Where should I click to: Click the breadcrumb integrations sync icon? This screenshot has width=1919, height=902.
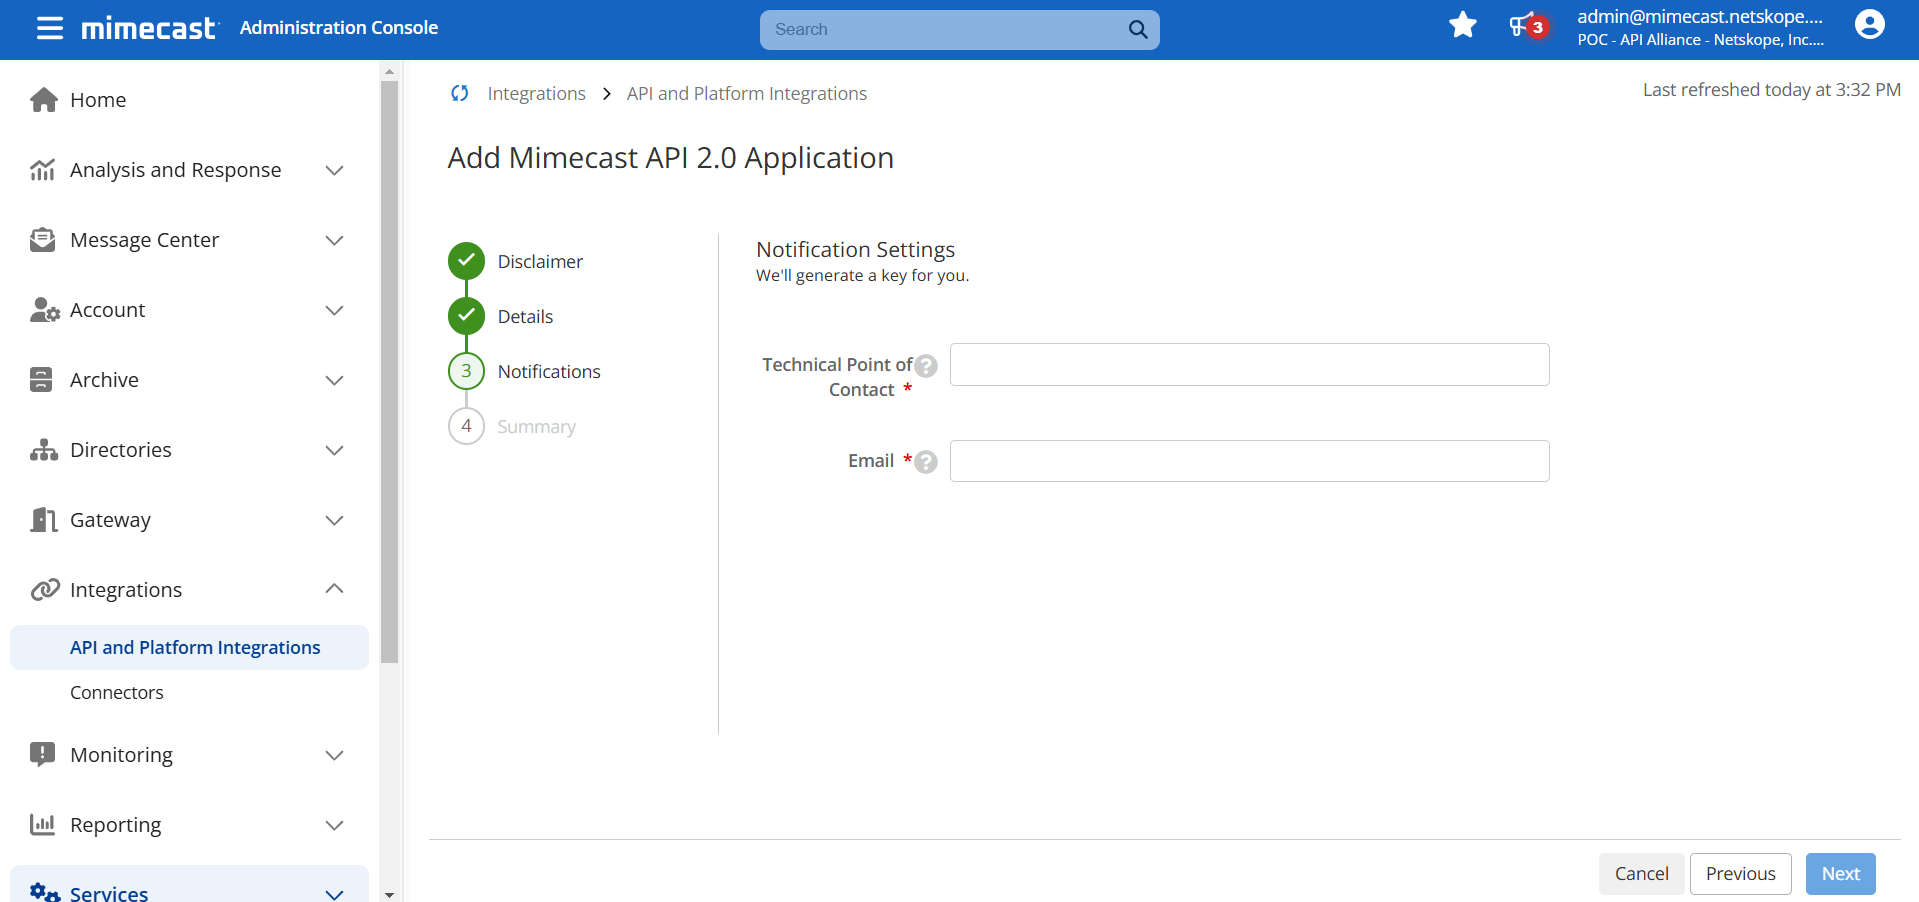click(x=460, y=93)
